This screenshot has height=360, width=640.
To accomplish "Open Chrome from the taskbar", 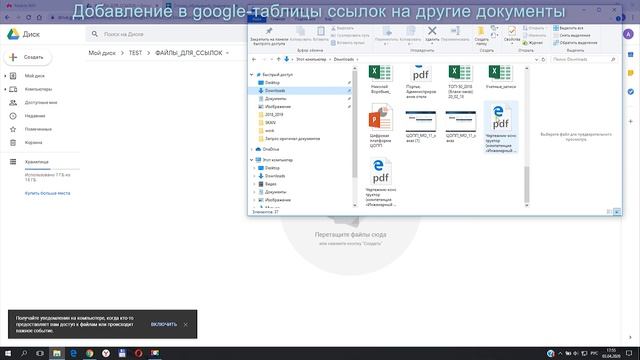I will click(89, 353).
